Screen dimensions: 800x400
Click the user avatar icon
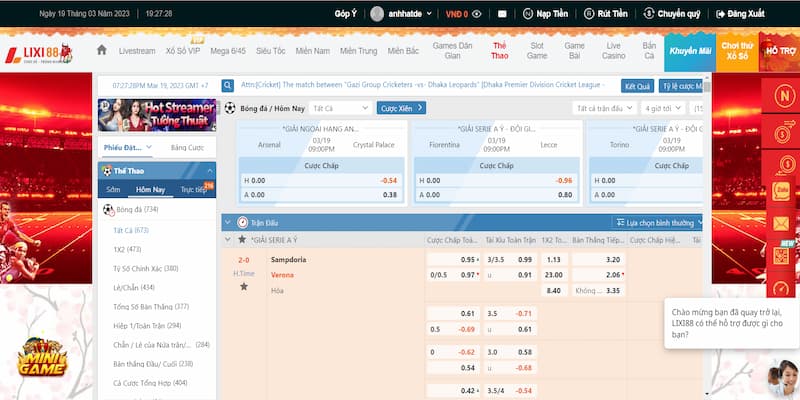377,14
